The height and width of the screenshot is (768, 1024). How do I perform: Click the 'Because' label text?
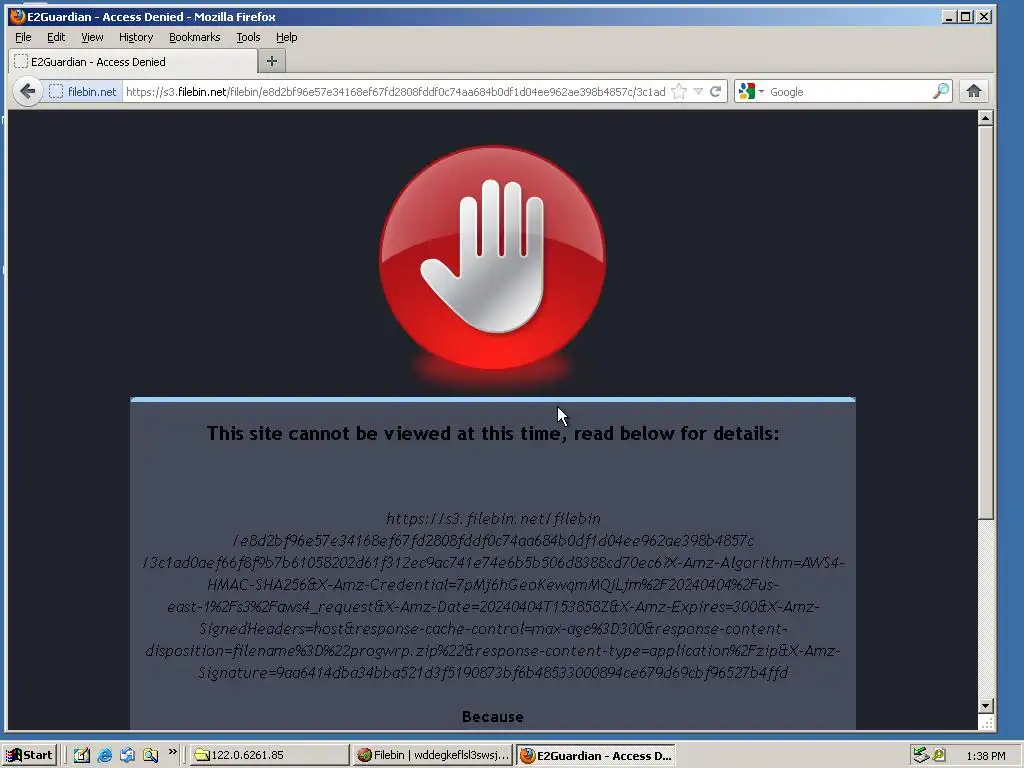[492, 716]
